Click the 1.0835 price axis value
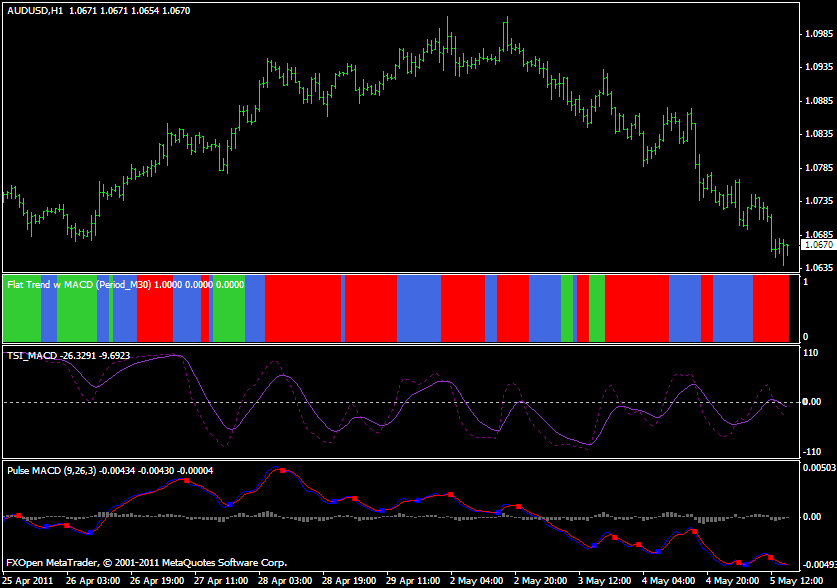Viewport: 837px width, 588px height. pos(819,134)
